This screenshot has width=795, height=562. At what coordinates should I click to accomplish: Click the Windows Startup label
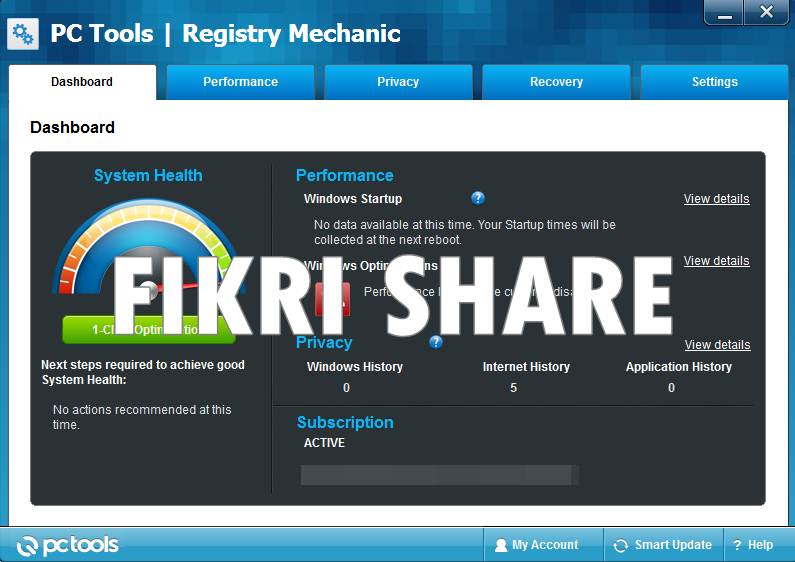353,199
